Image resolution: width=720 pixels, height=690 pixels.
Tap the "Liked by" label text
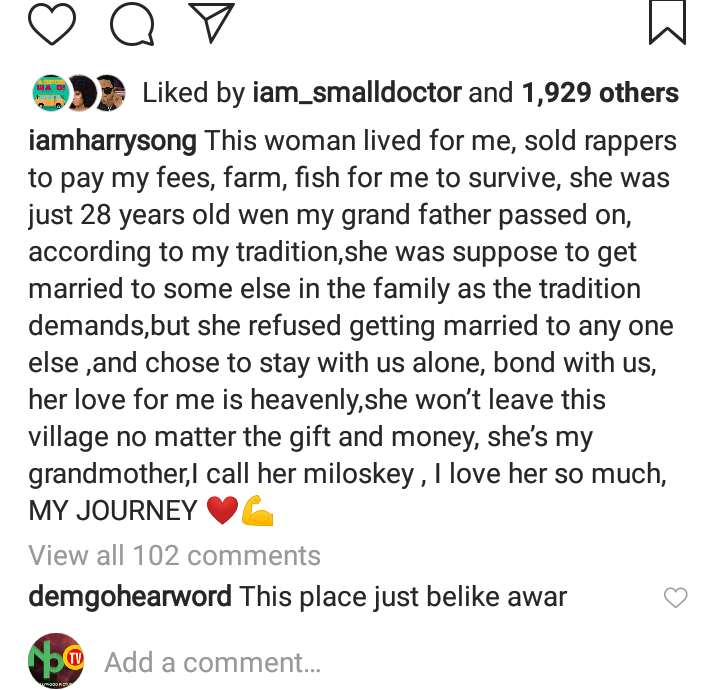193,94
